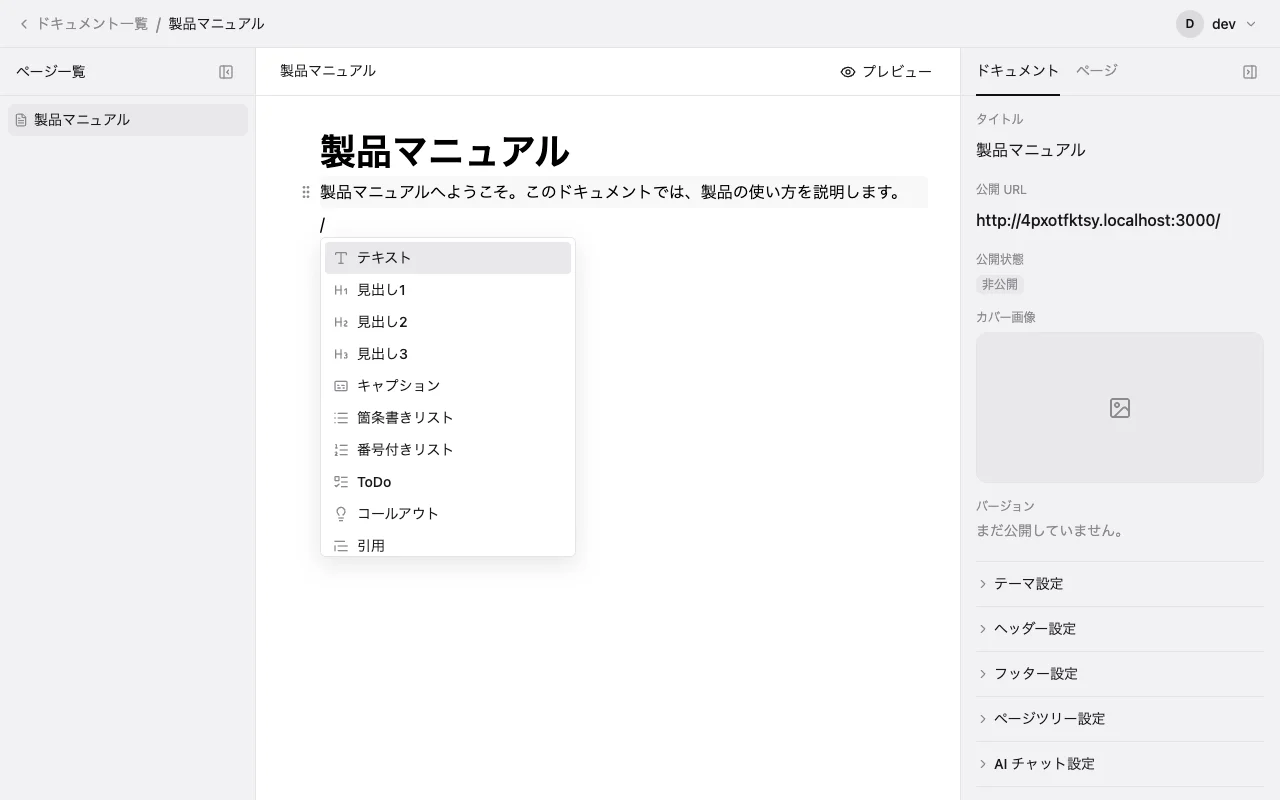This screenshot has width=1280, height=800.
Task: Click the まだ公開していません。 version text
Action: click(1052, 531)
